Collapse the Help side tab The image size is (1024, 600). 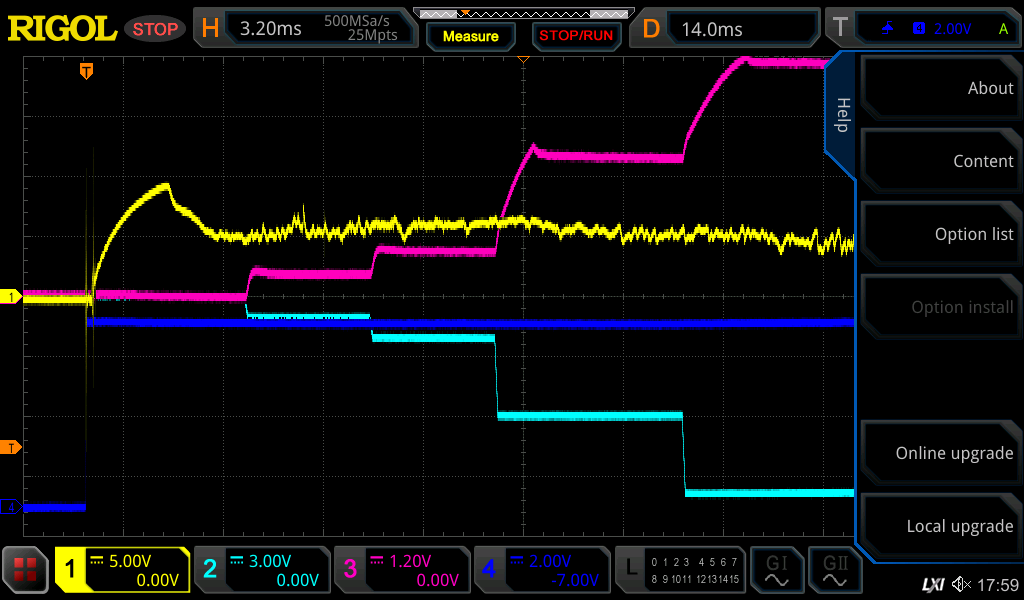pos(841,115)
